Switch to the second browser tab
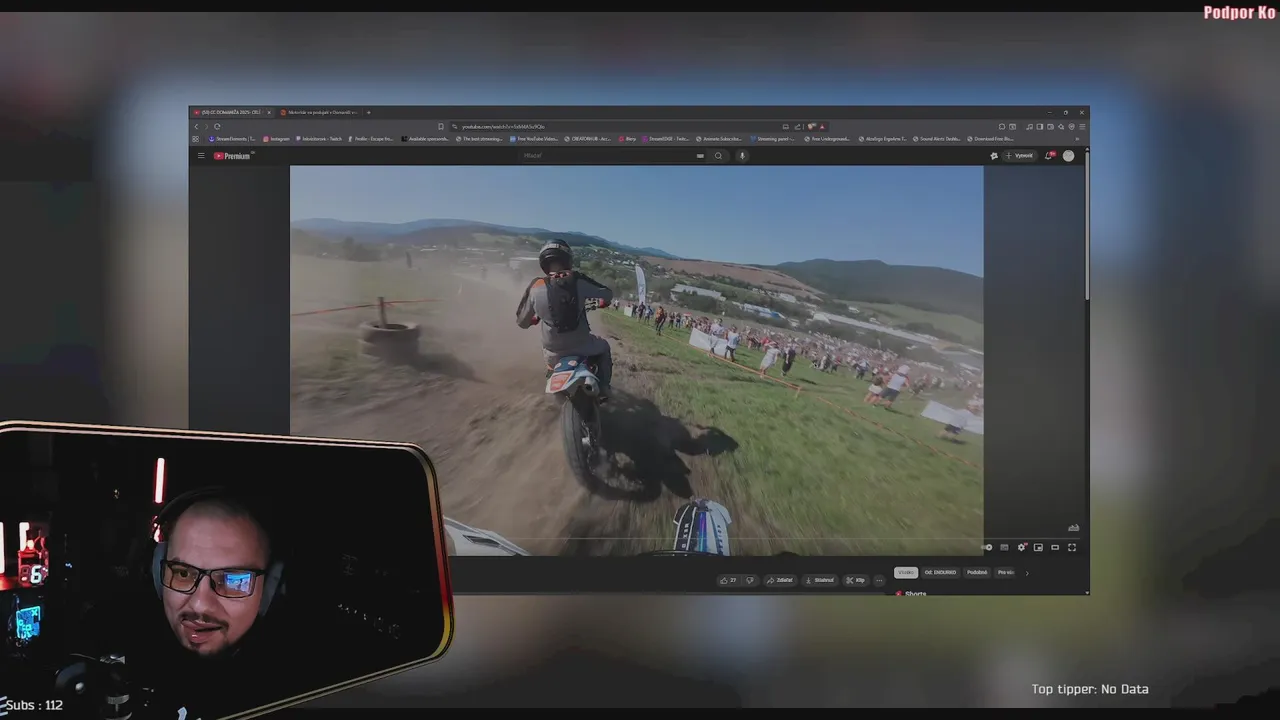Viewport: 1280px width, 720px height. tap(318, 112)
